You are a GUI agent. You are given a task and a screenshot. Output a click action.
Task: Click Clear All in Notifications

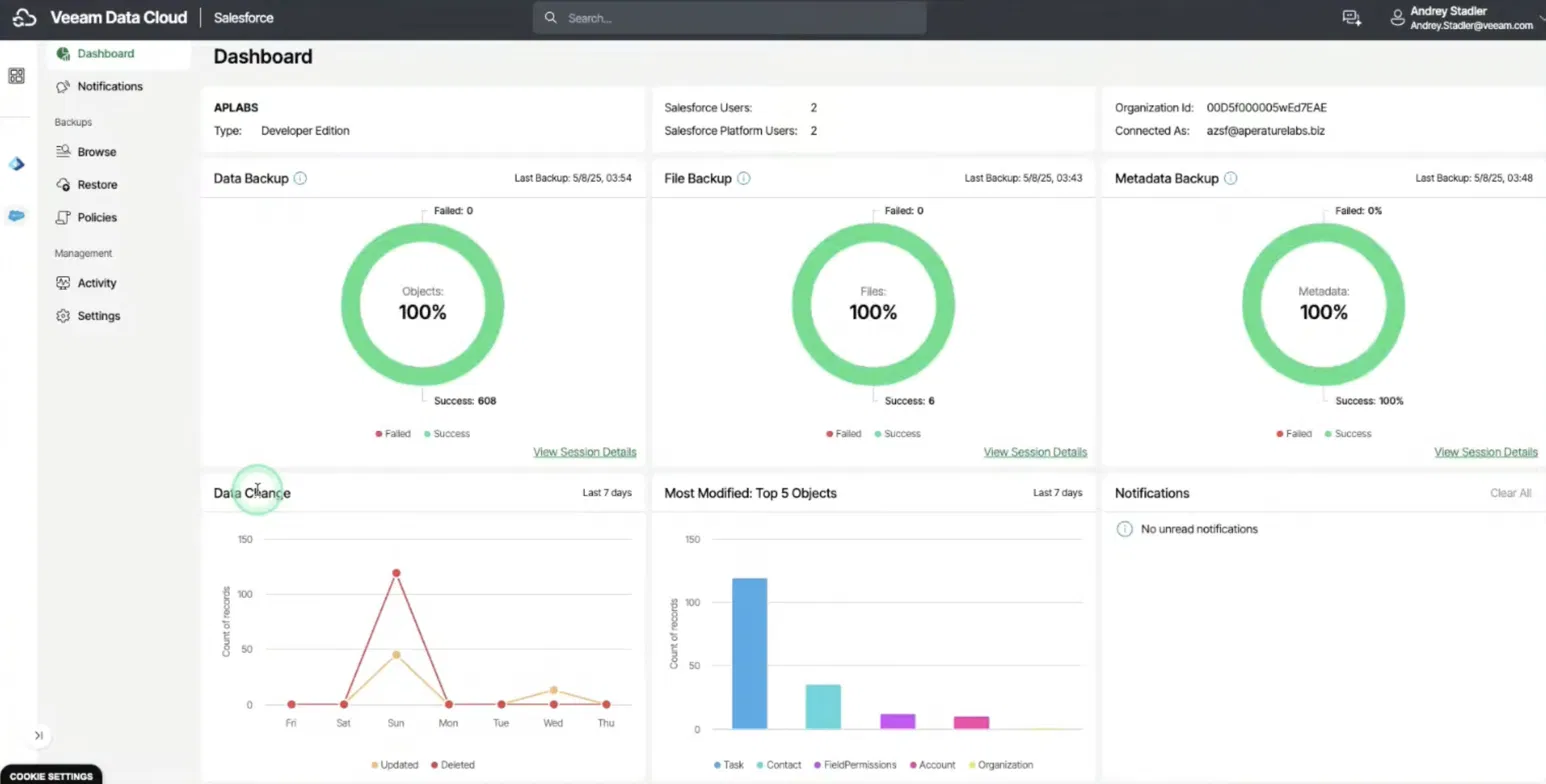point(1510,493)
